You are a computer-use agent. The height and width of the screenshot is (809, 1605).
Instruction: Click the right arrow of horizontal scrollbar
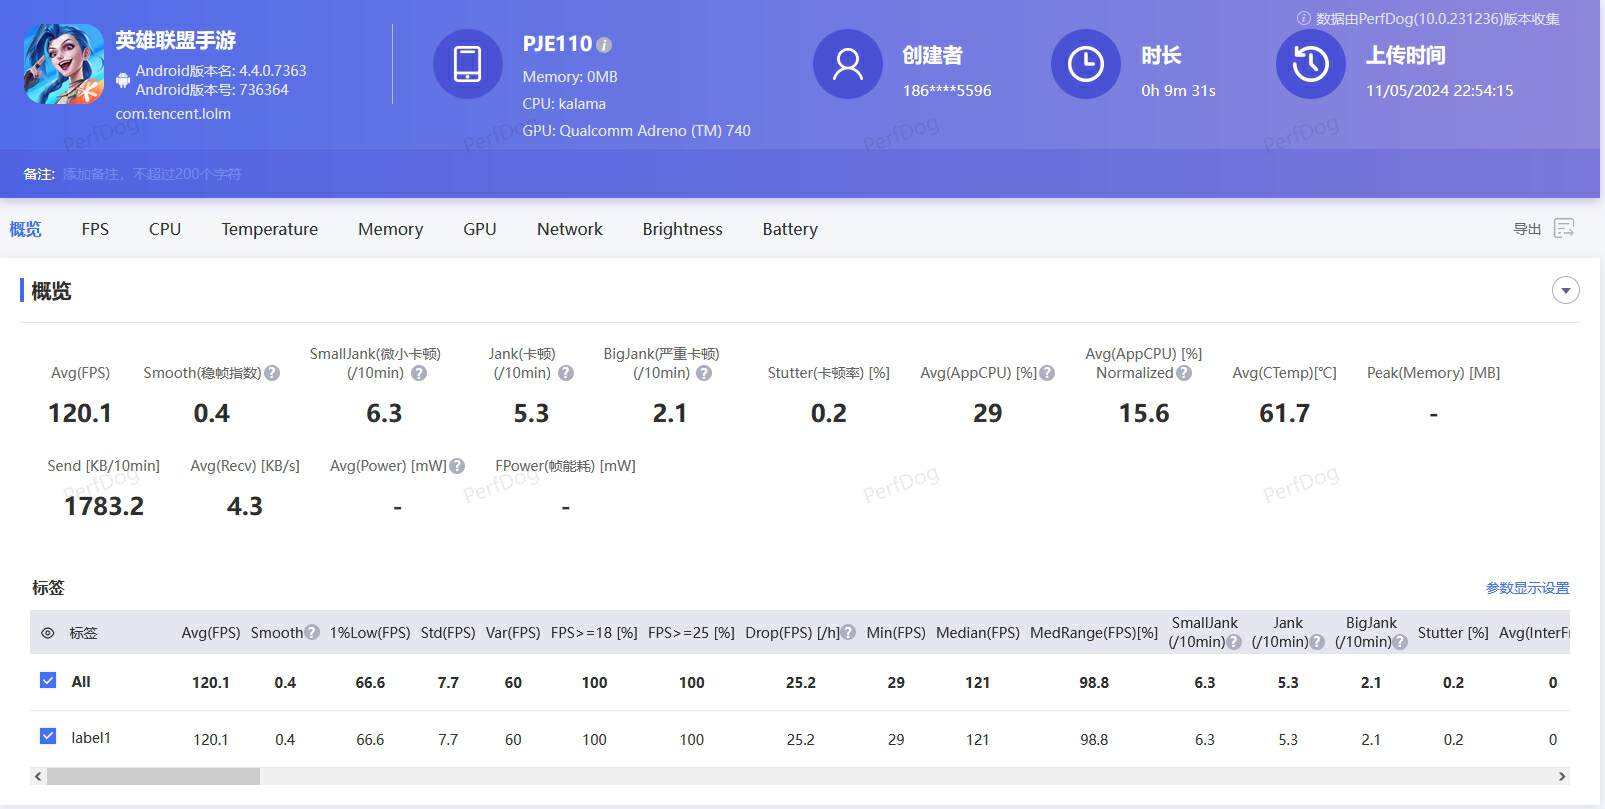tap(1561, 776)
